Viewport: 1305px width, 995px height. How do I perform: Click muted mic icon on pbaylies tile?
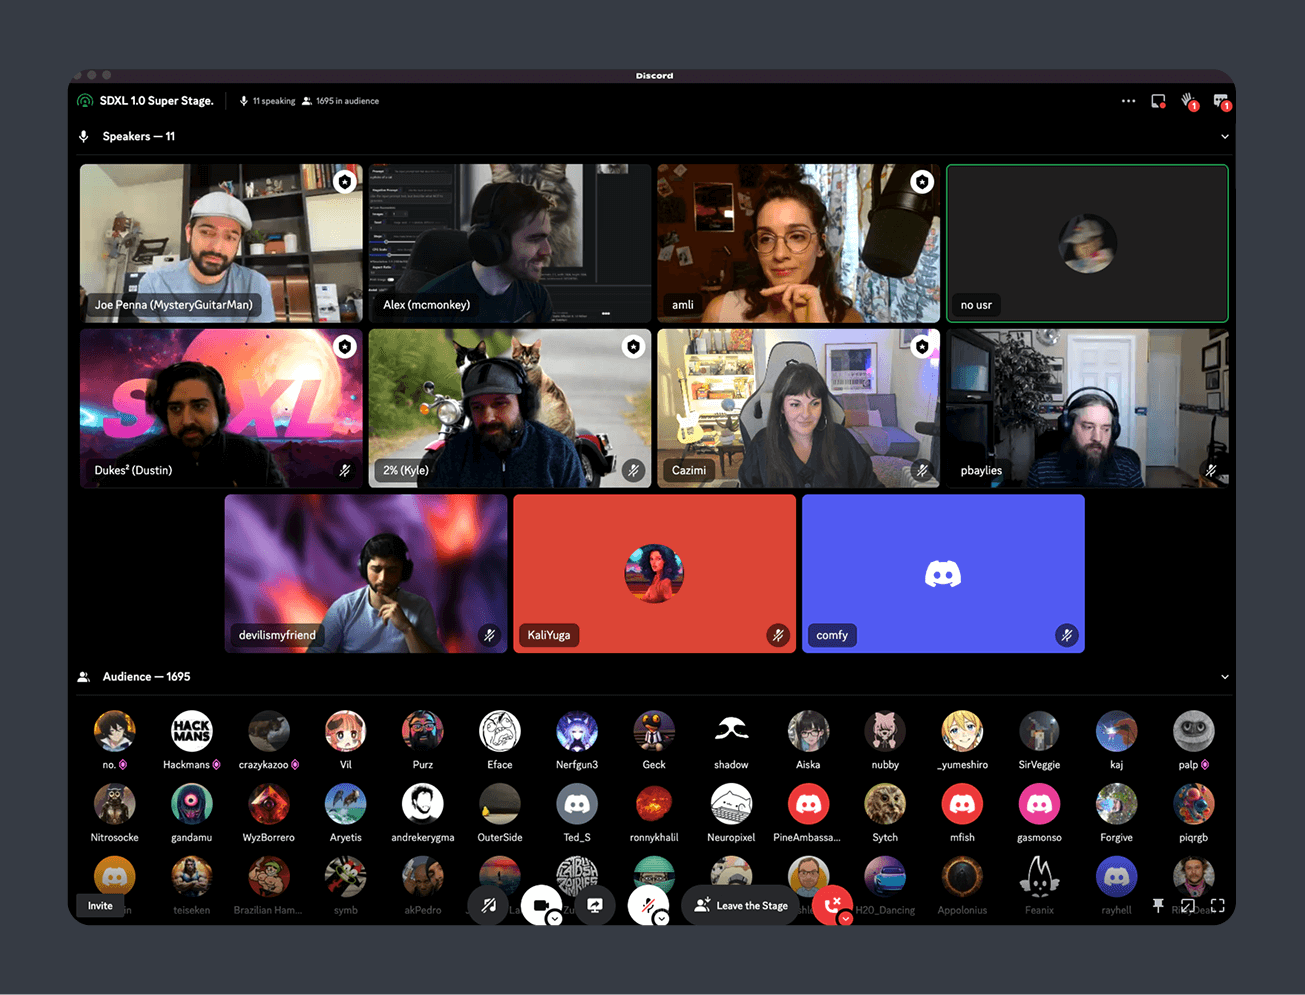pyautogui.click(x=1211, y=470)
